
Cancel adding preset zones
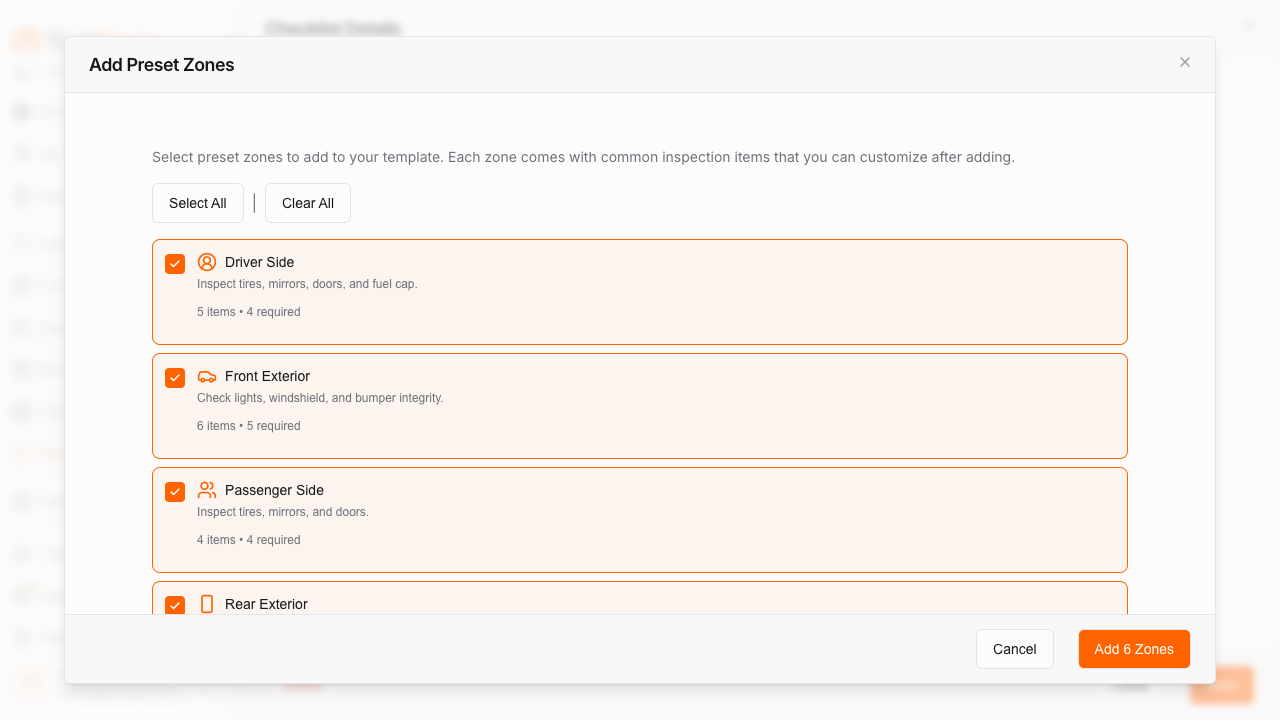point(1014,649)
